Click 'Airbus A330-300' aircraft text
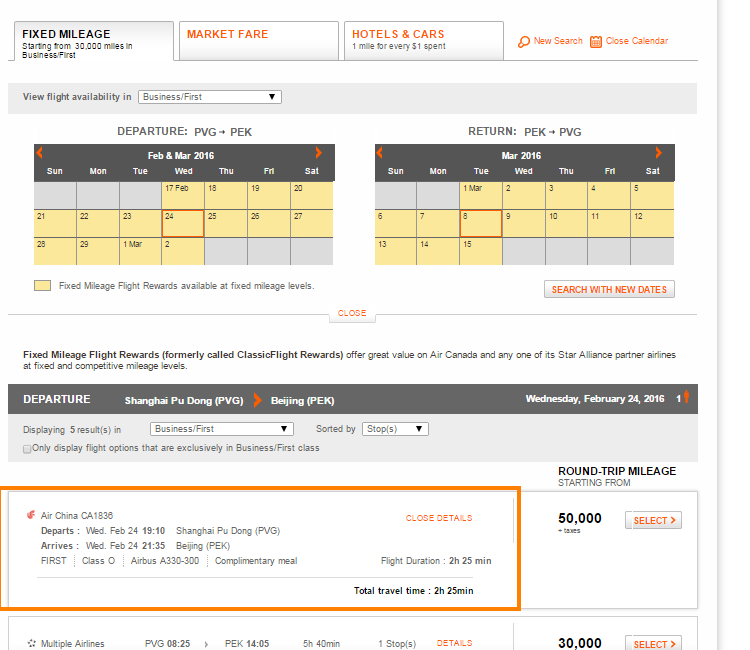The width and height of the screenshot is (750, 650). 165,561
